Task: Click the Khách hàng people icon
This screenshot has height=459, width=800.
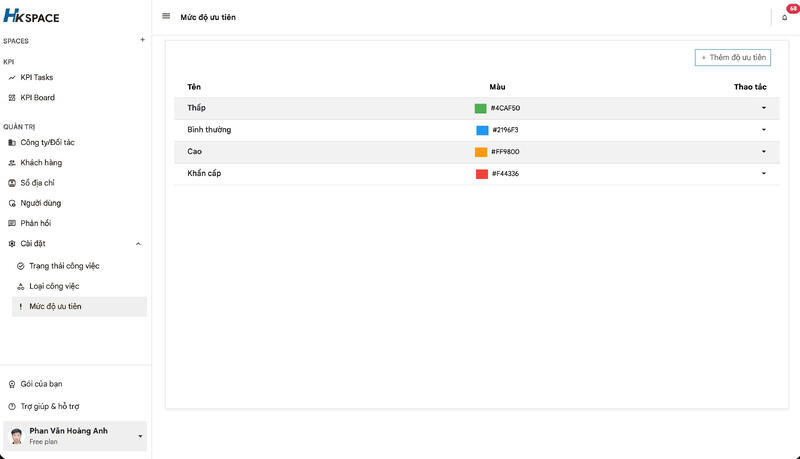Action: (12, 163)
